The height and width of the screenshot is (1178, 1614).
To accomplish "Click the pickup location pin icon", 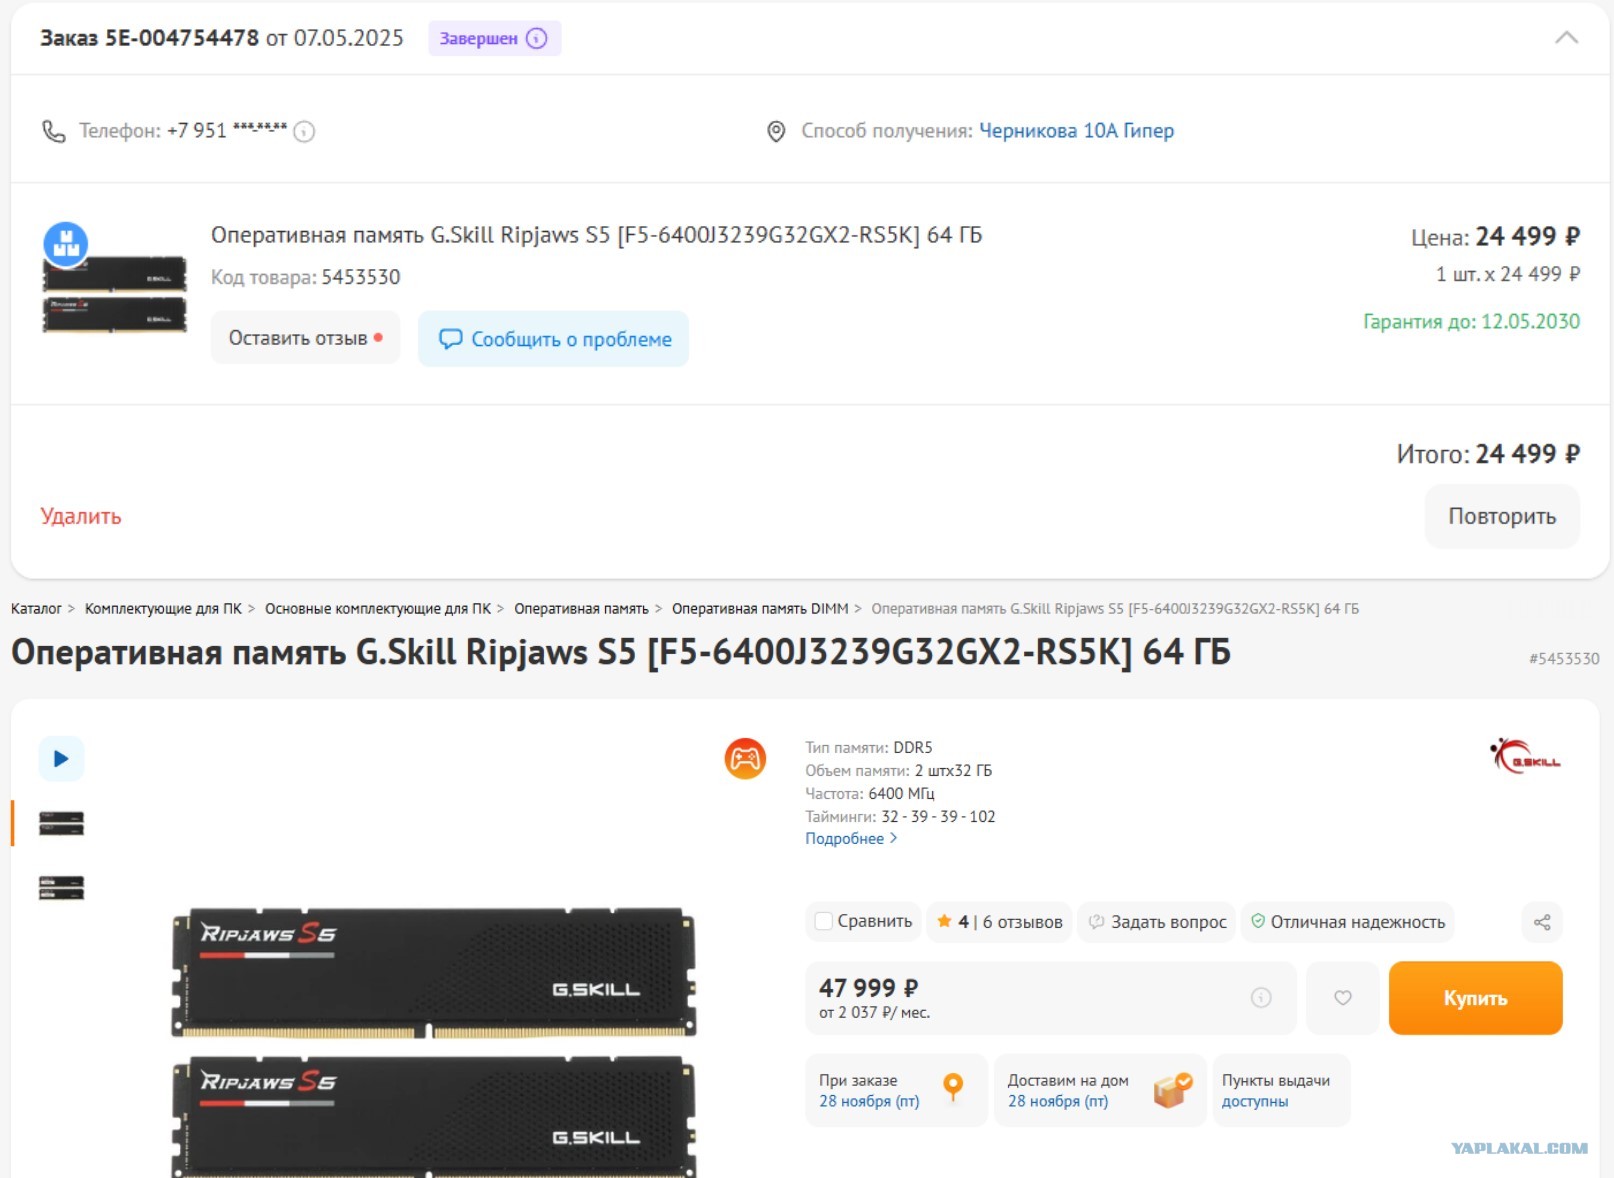I will tap(775, 131).
